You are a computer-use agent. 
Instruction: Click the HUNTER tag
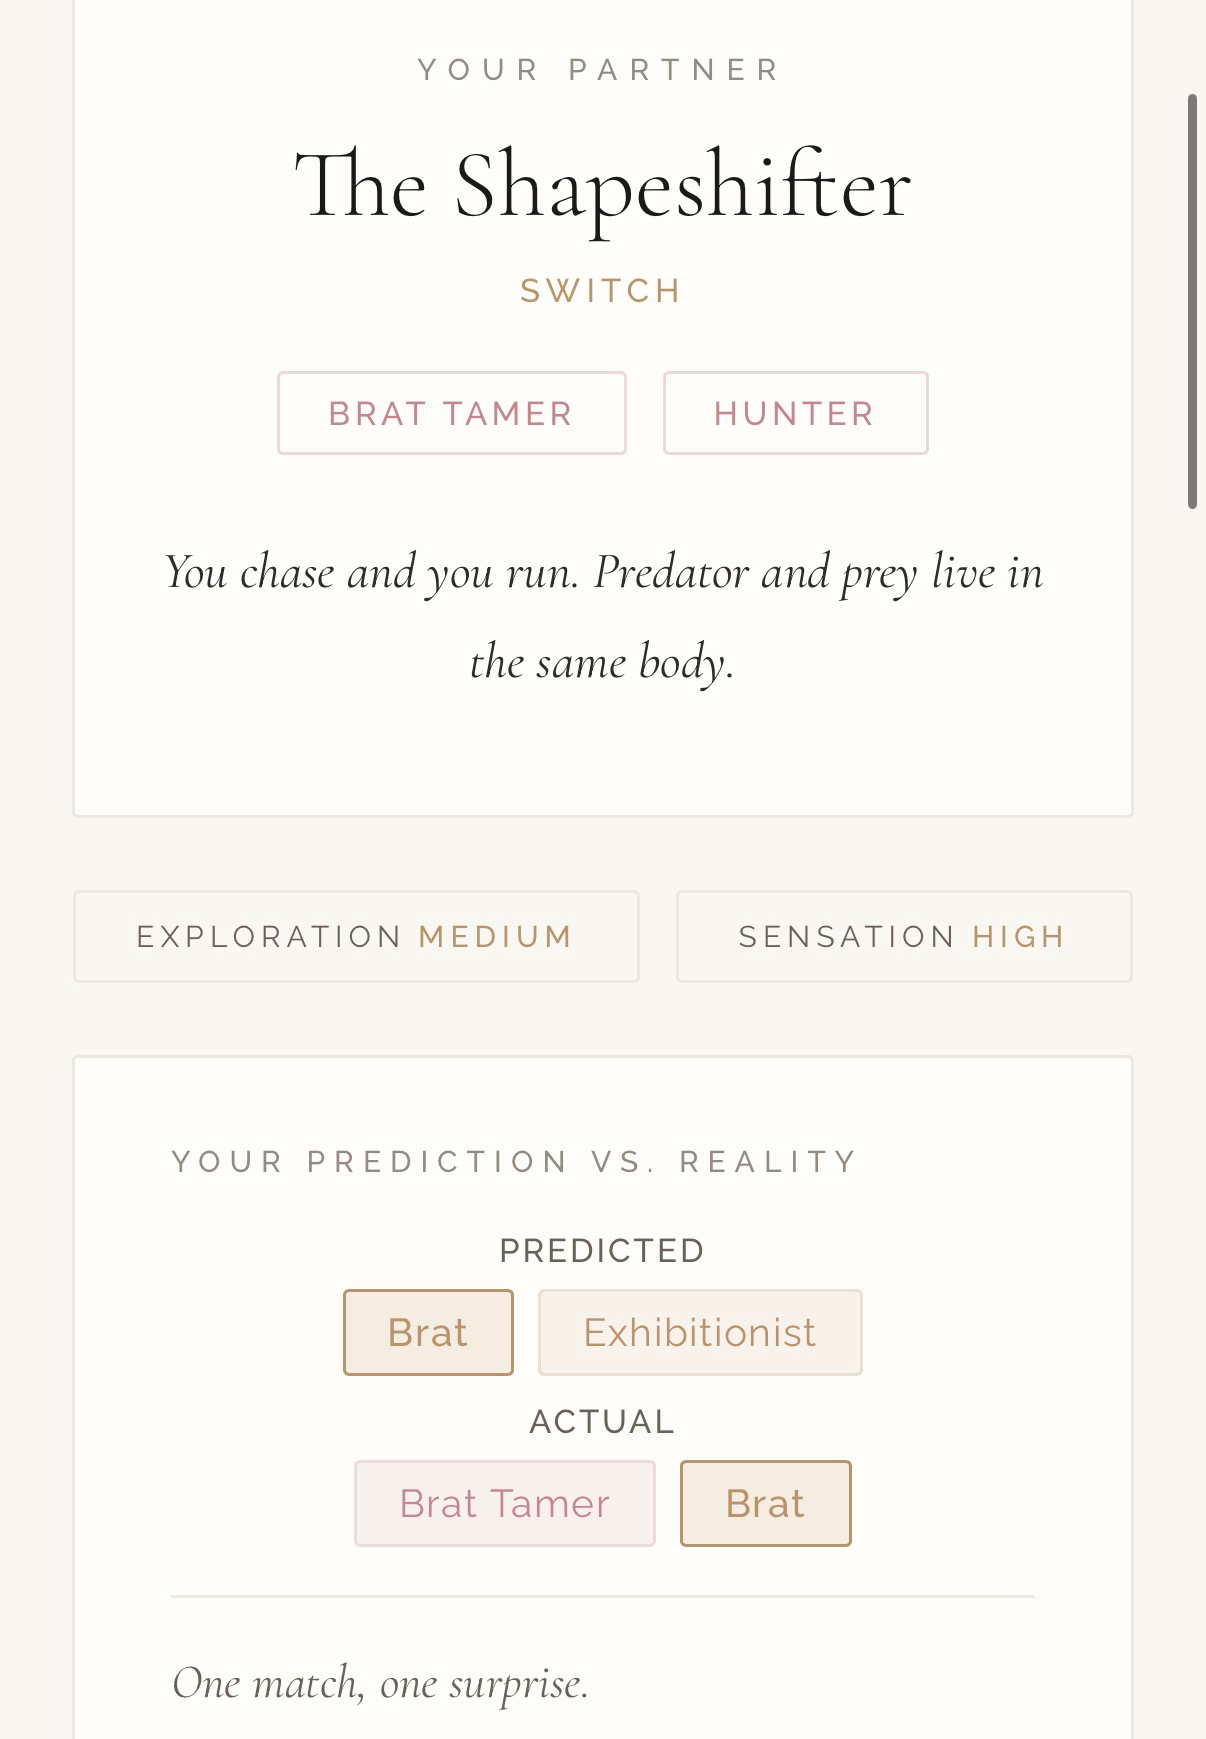click(x=795, y=413)
